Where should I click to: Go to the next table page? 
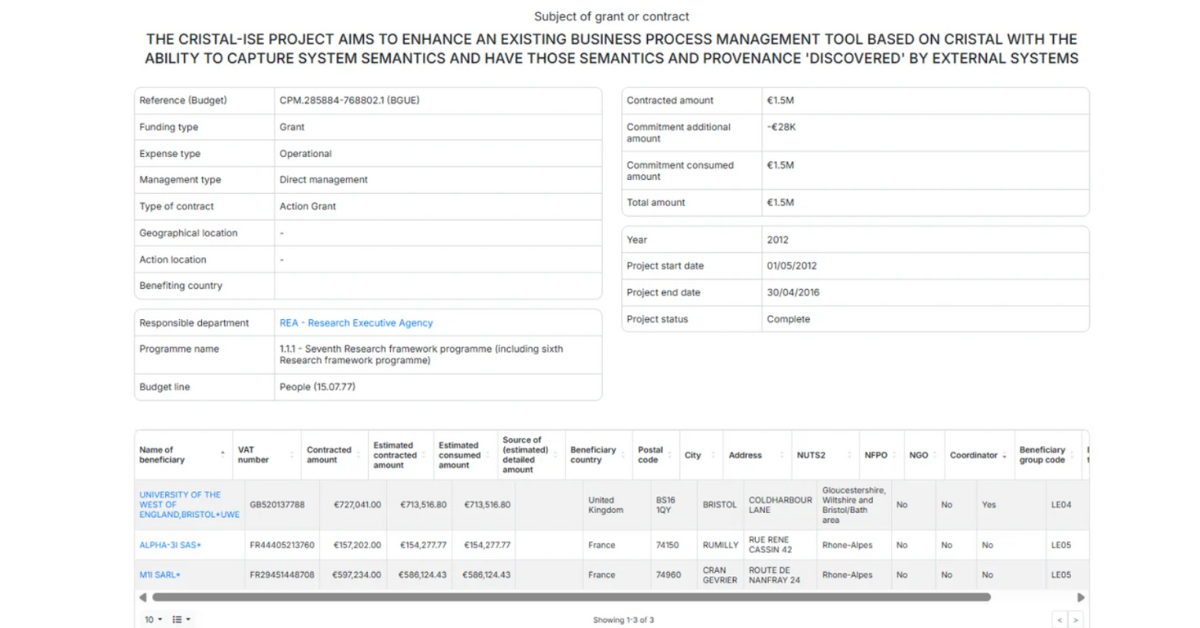(x=1076, y=620)
